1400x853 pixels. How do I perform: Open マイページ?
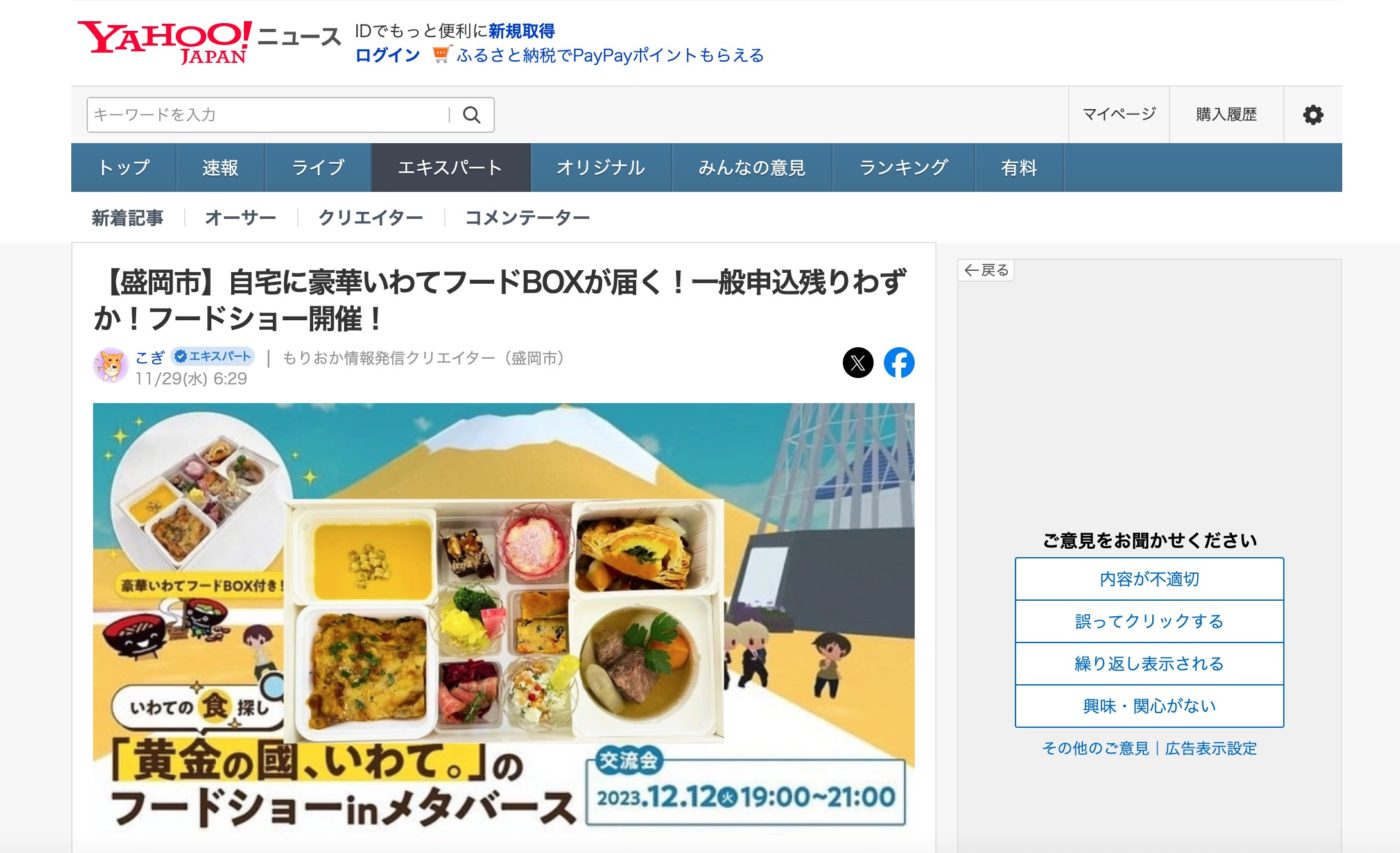[1119, 114]
